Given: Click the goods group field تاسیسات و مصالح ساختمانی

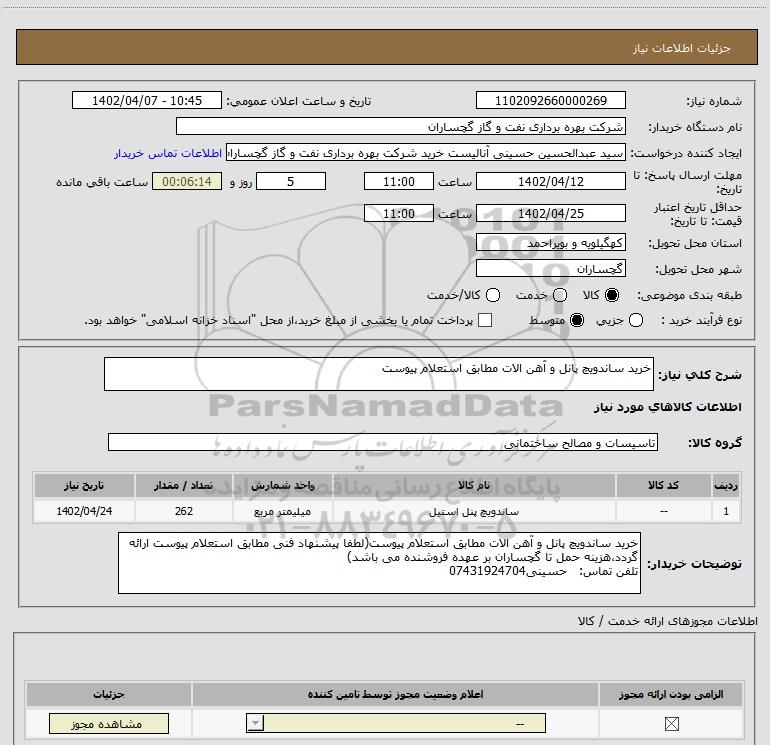Looking at the screenshot, I should click(x=383, y=442).
